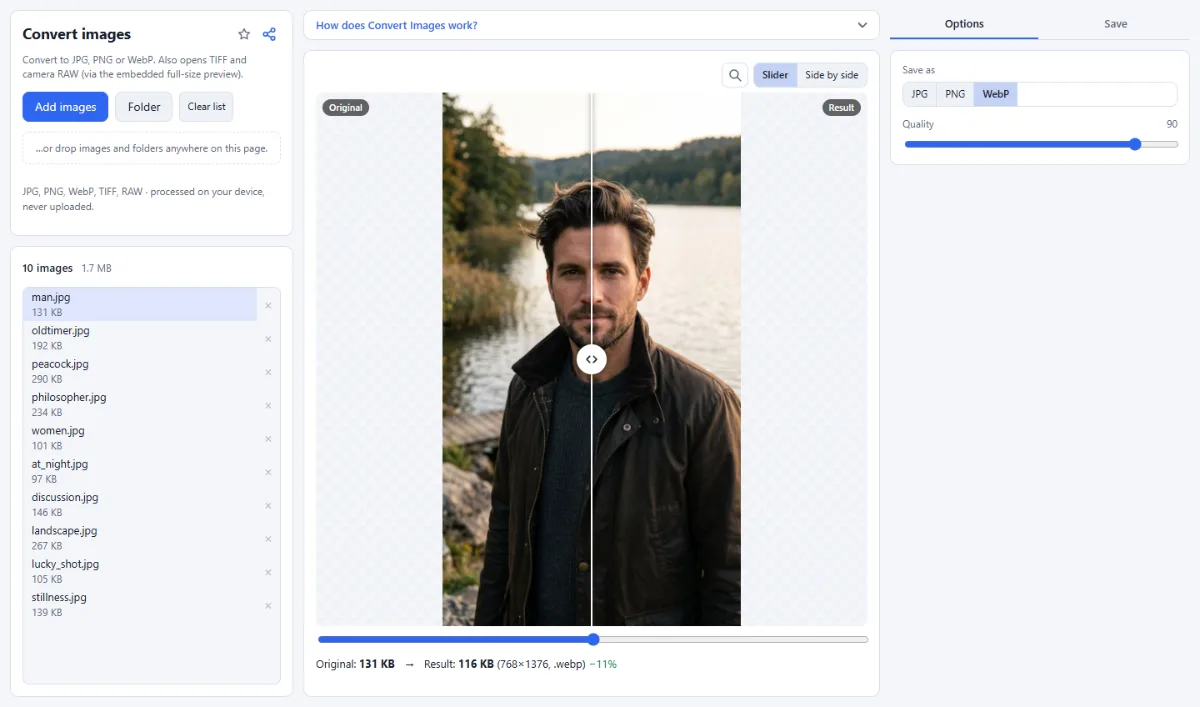Click the Original label badge on preview

point(346,107)
